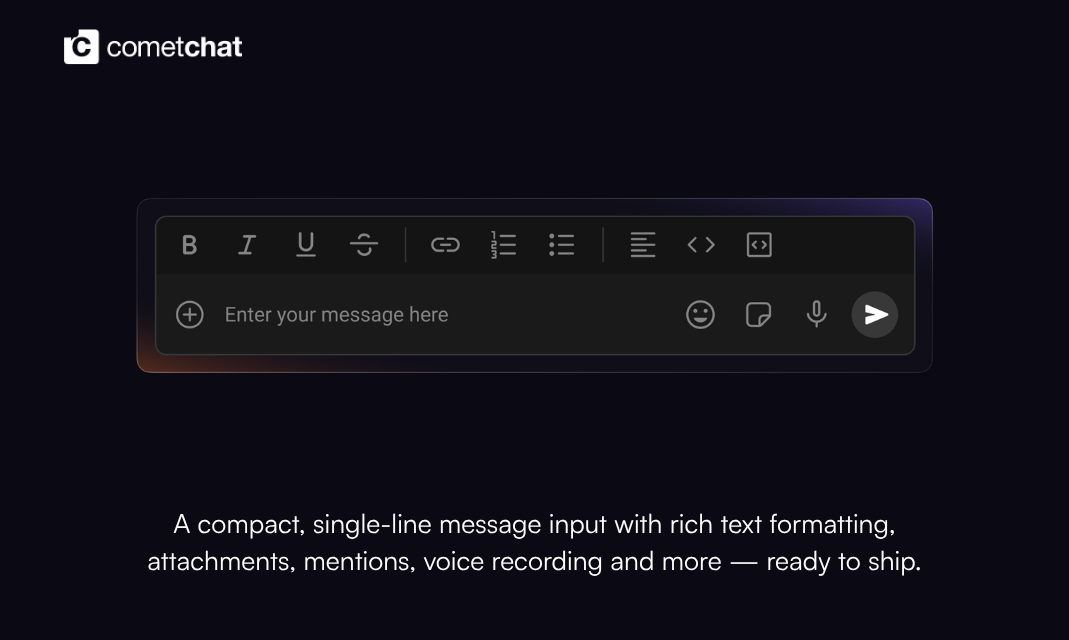Open the attachment options

point(189,314)
